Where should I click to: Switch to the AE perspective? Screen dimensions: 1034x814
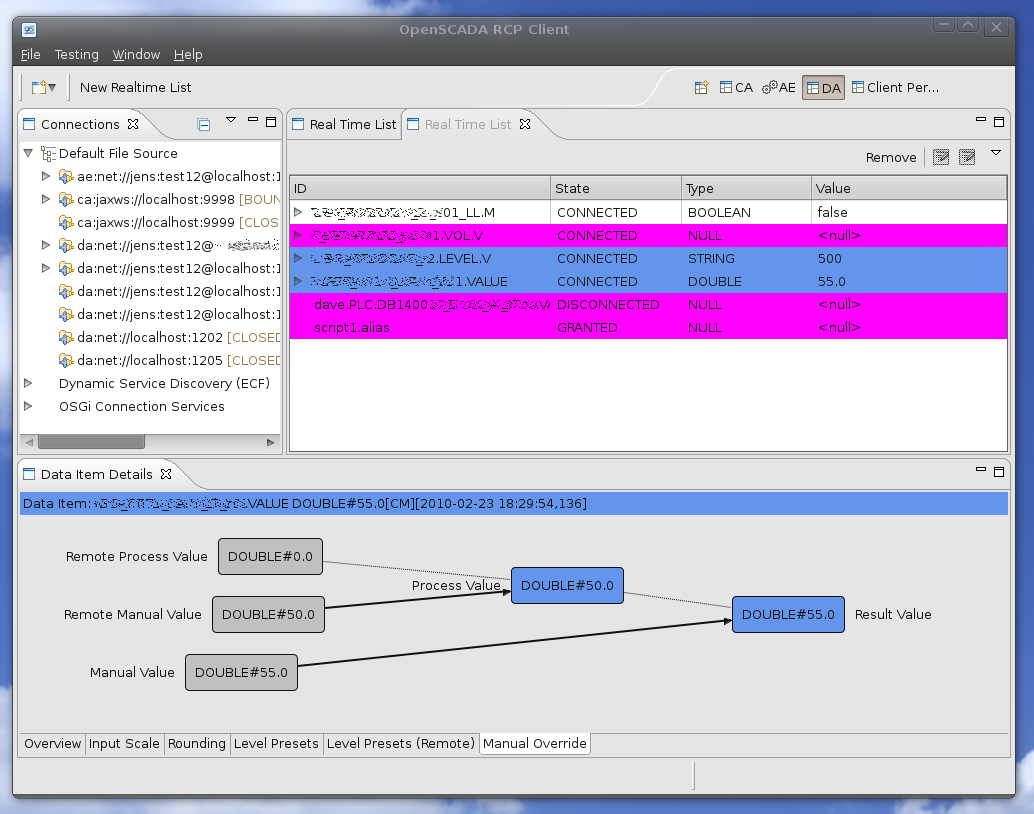[779, 88]
